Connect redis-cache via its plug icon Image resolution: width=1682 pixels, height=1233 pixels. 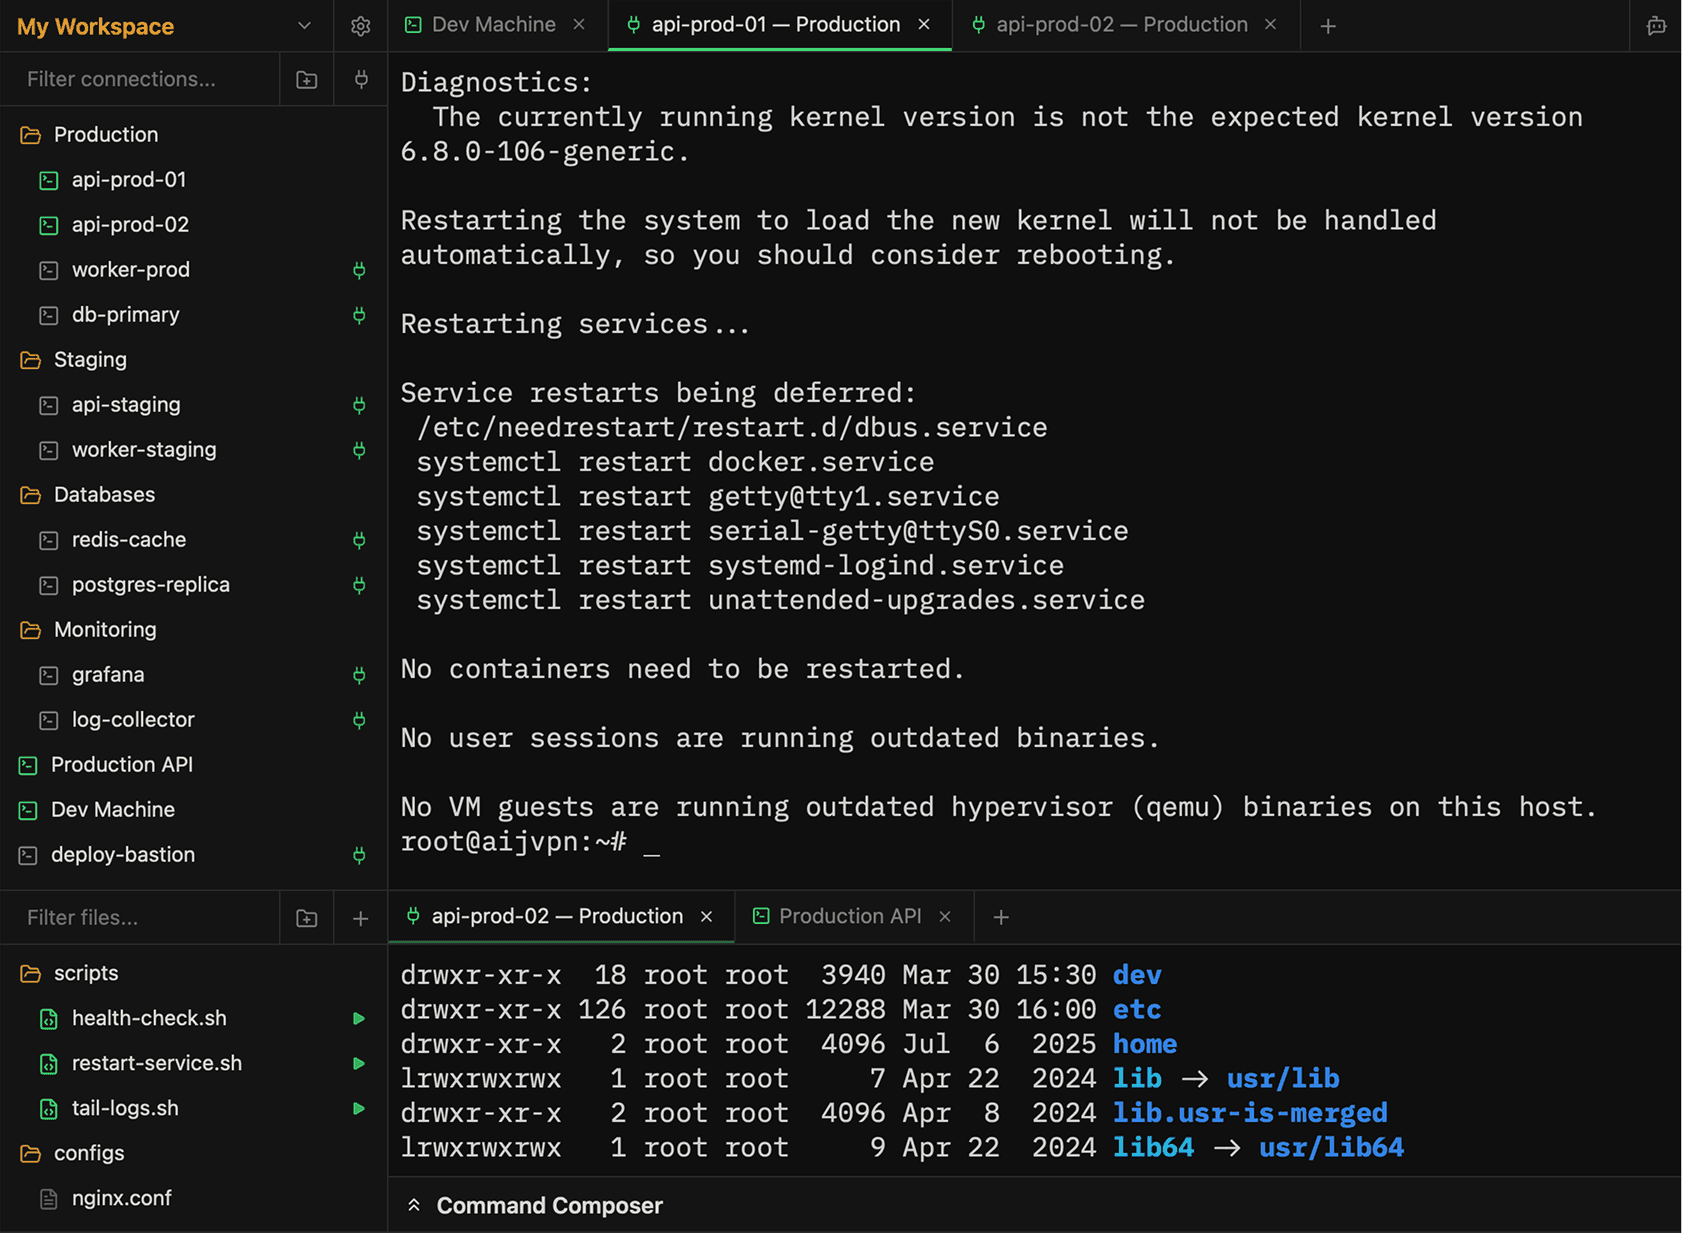coord(359,540)
